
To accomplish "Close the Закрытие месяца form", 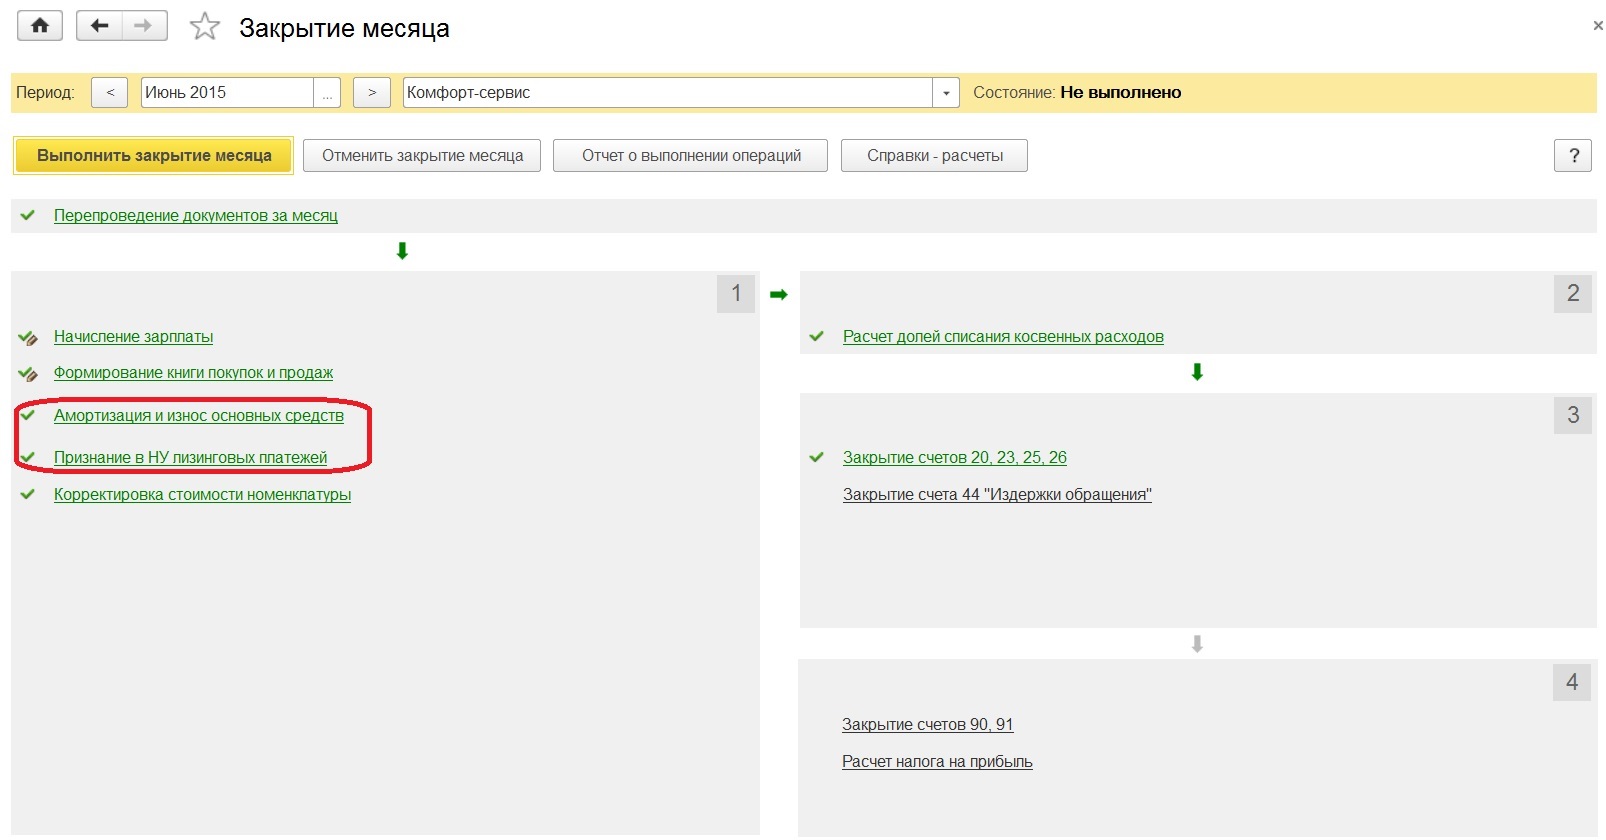I will pos(1598,26).
